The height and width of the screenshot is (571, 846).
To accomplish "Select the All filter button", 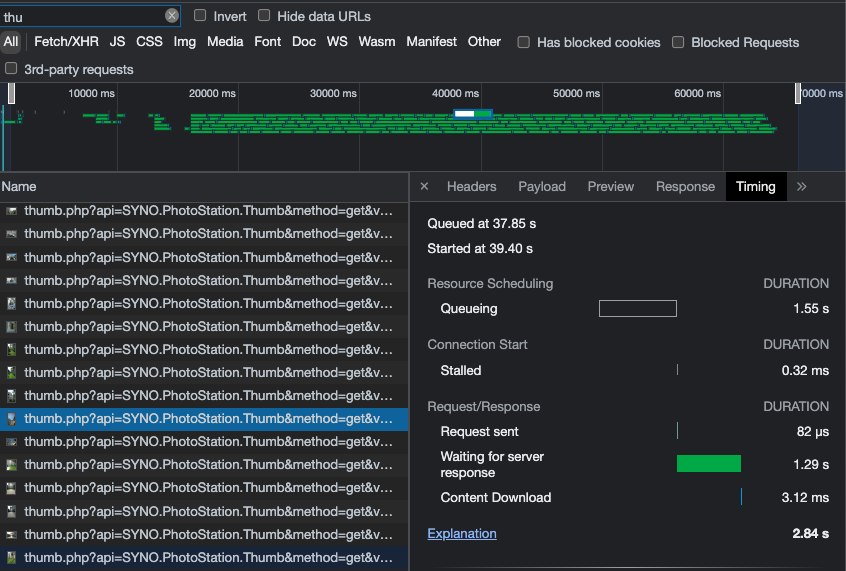I will coord(11,42).
